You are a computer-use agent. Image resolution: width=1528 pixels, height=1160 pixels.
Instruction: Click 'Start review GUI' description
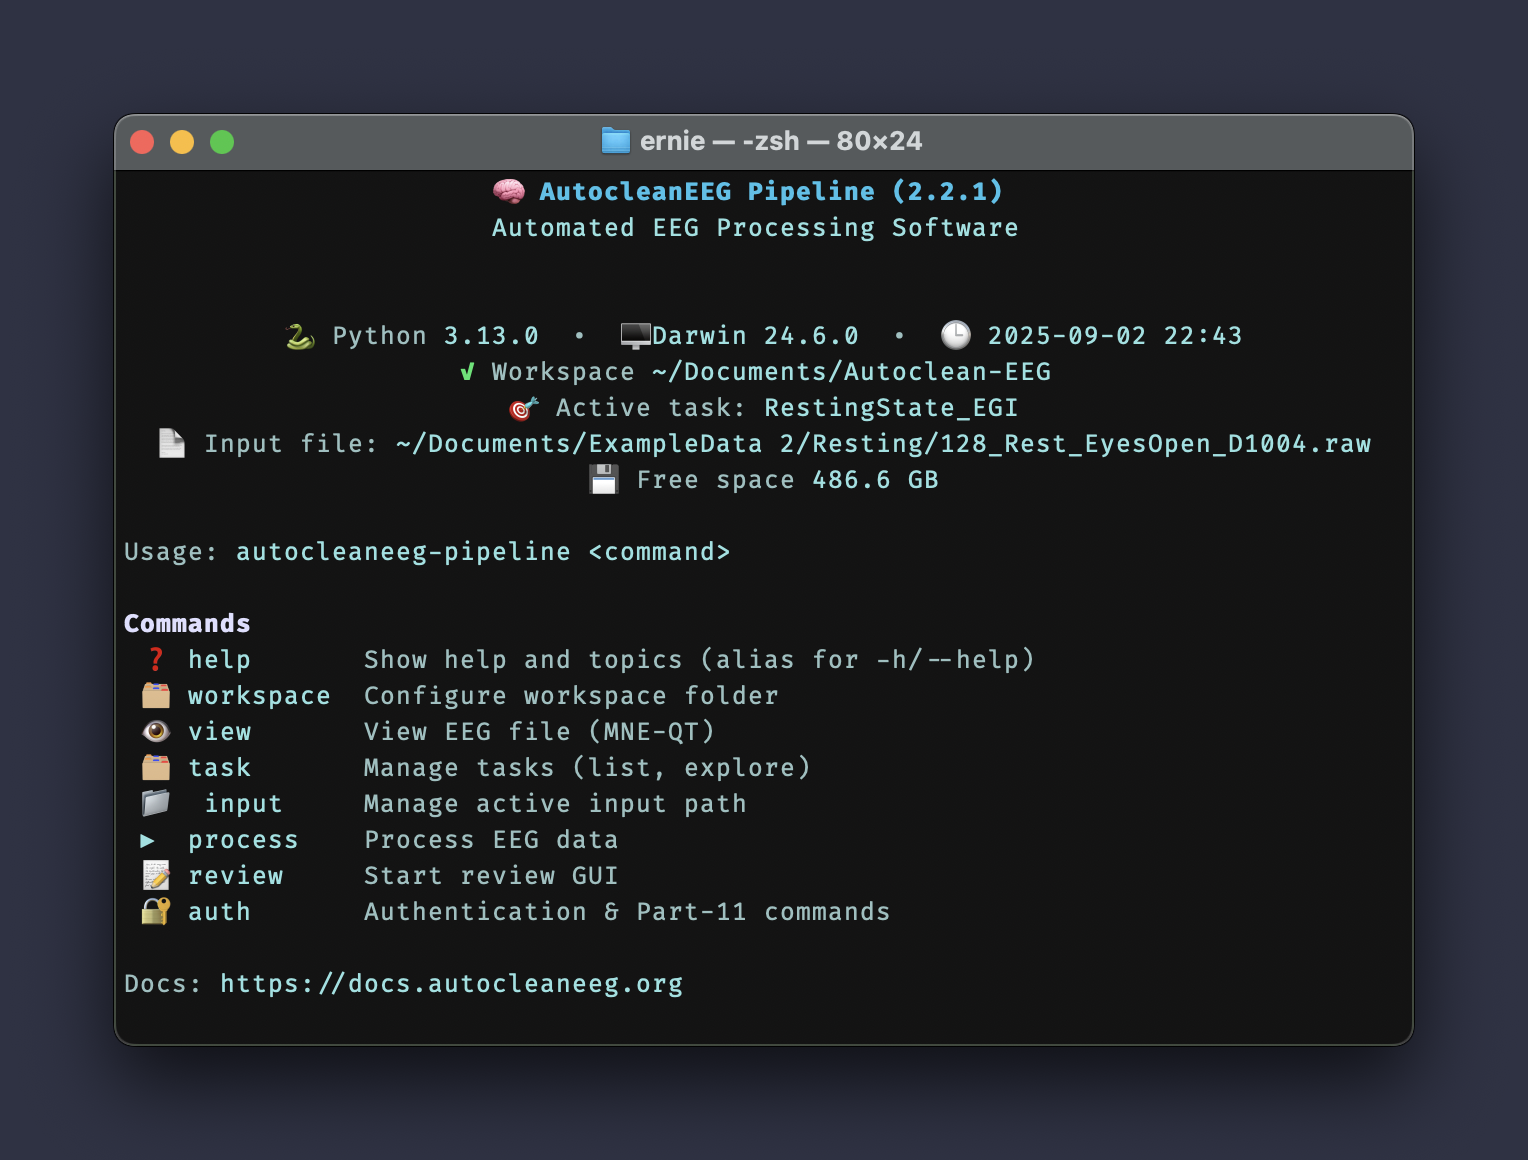click(x=491, y=876)
